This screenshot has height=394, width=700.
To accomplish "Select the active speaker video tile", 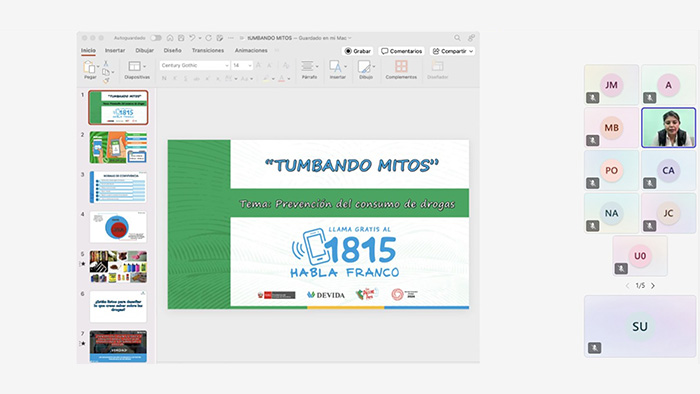I will [668, 128].
